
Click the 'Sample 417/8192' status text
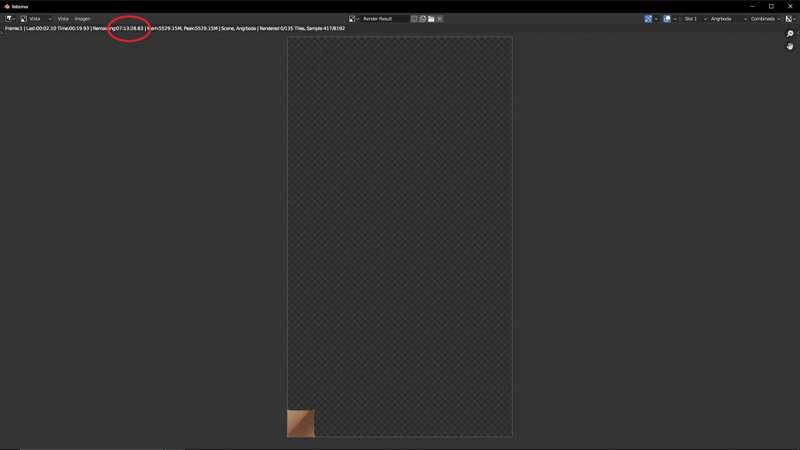326,29
